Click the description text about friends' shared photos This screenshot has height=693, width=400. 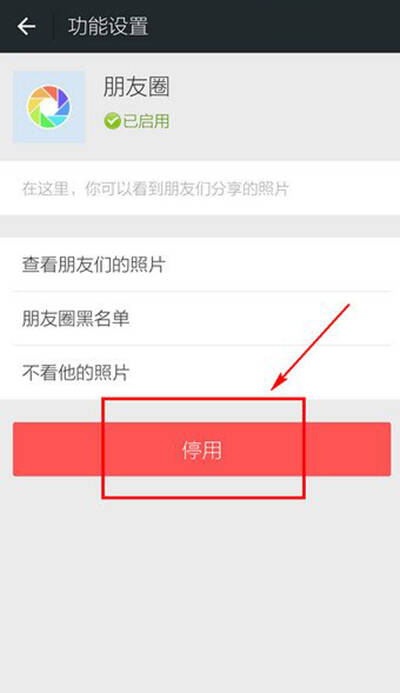point(155,189)
